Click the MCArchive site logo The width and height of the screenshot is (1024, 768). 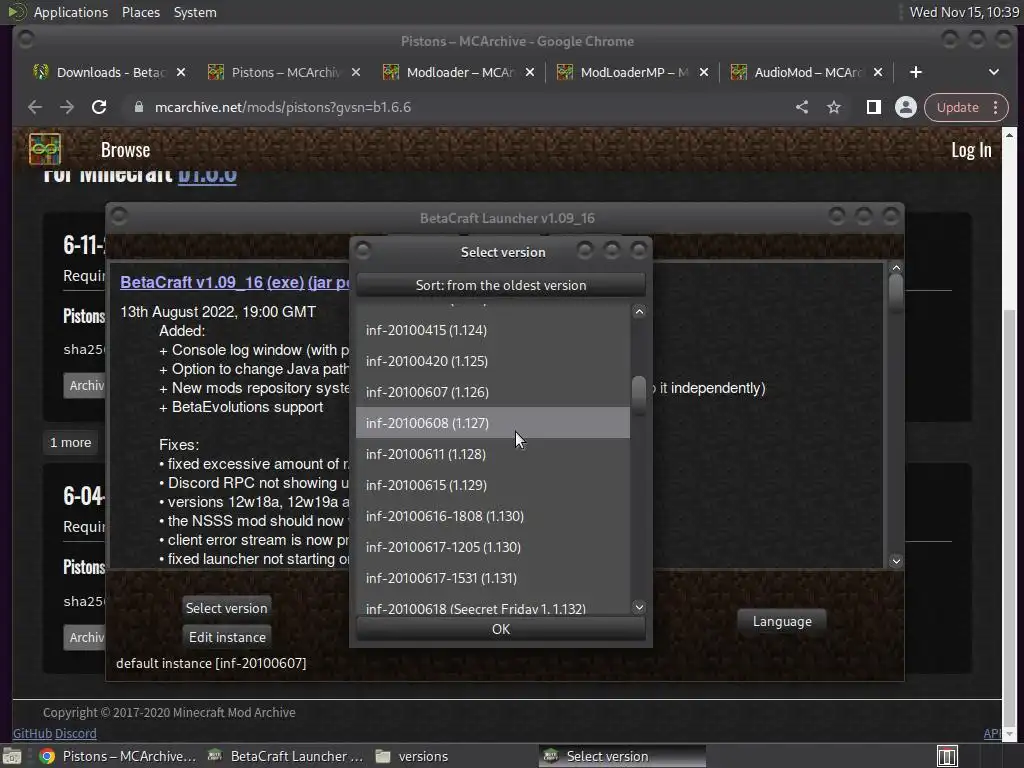44,149
